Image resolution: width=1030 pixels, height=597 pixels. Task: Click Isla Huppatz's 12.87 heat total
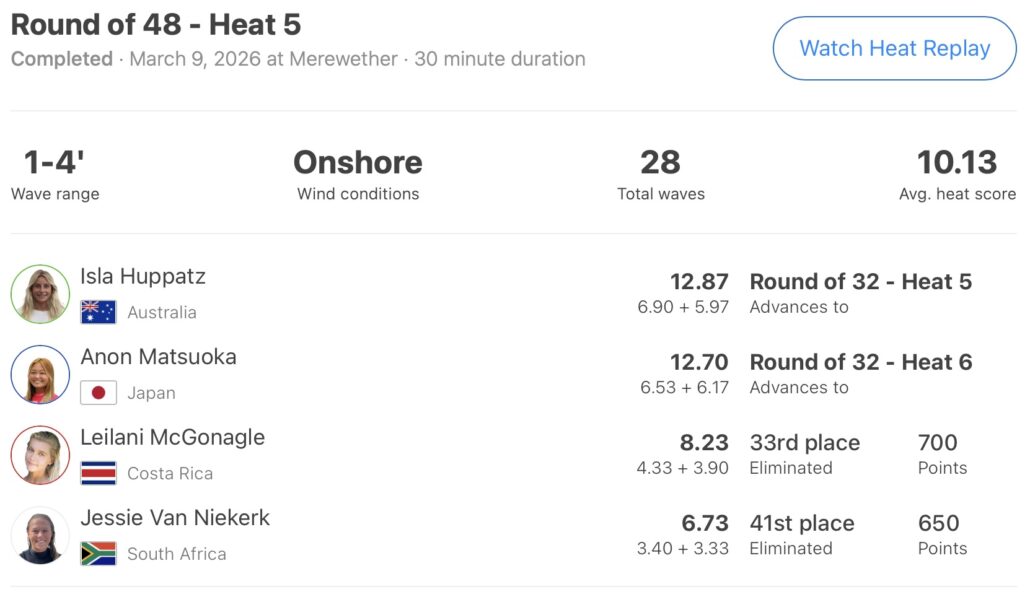coord(699,282)
